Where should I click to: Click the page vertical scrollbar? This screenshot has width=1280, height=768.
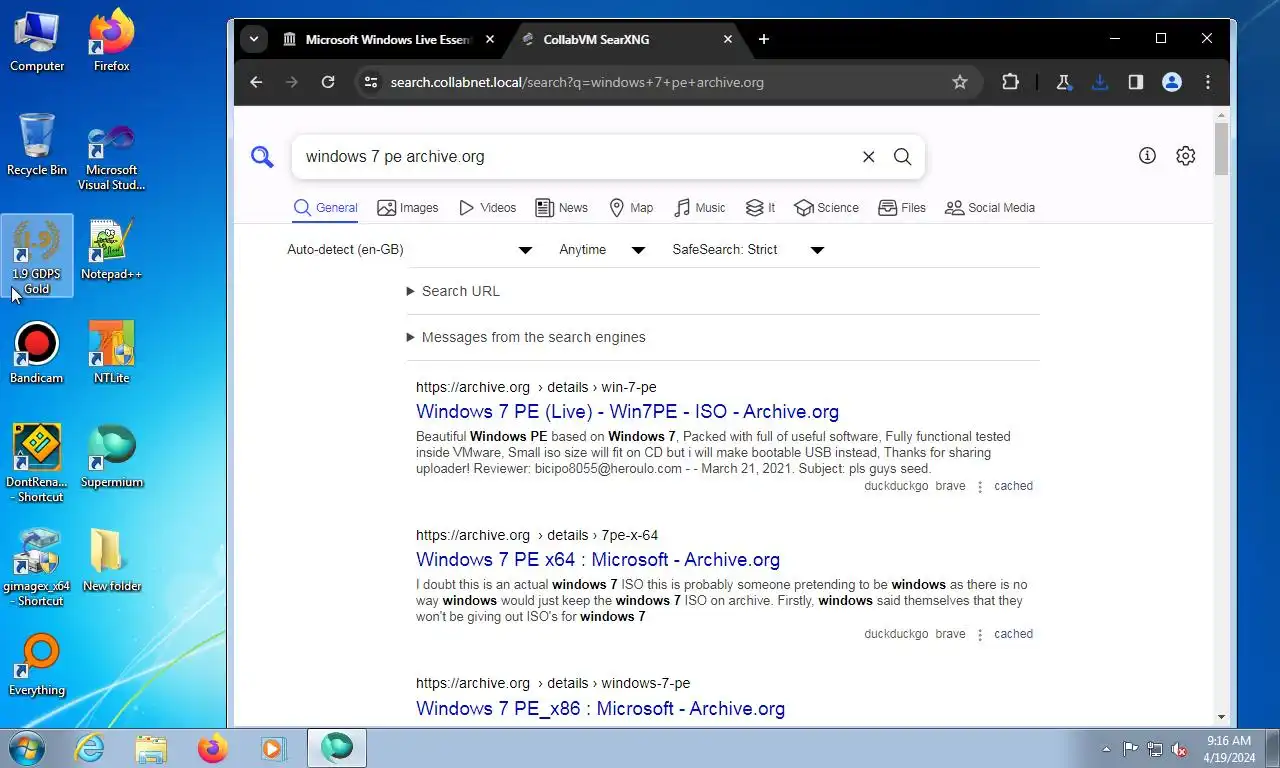click(x=1221, y=150)
